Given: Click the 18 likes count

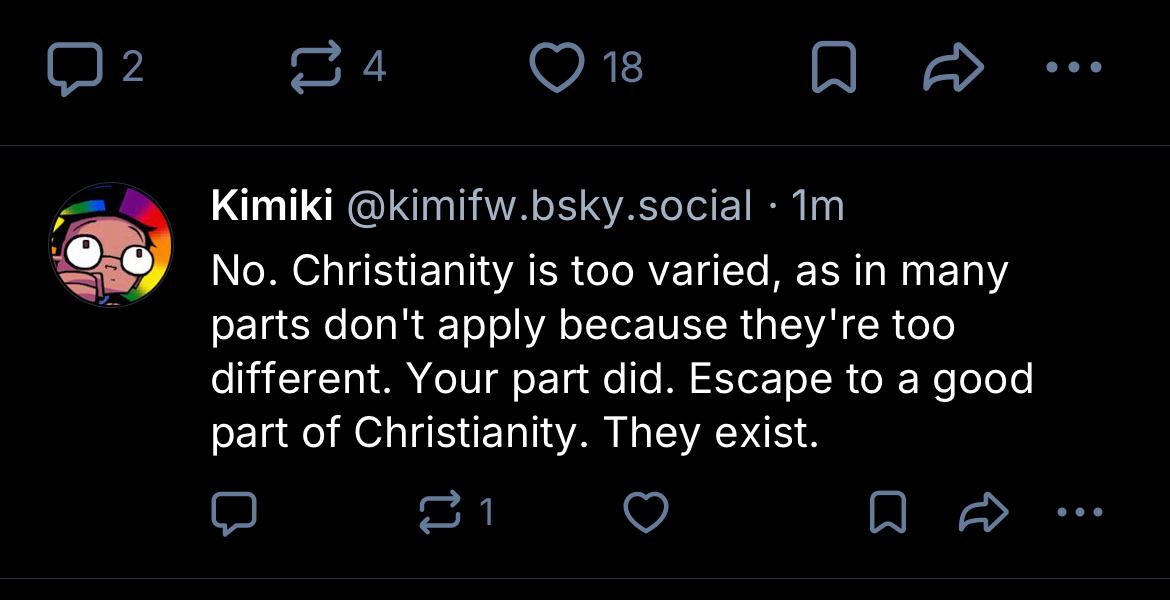Looking at the screenshot, I should click(622, 70).
